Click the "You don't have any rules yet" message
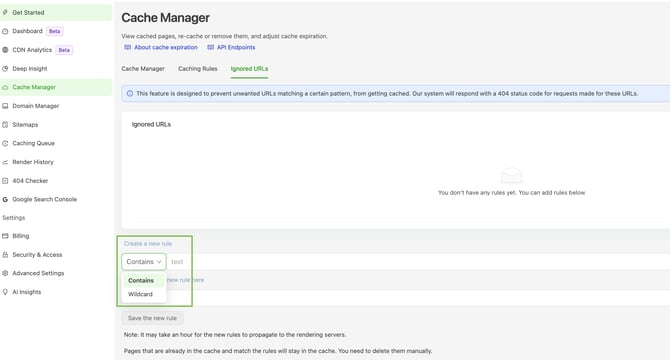The image size is (670, 360). click(511, 193)
